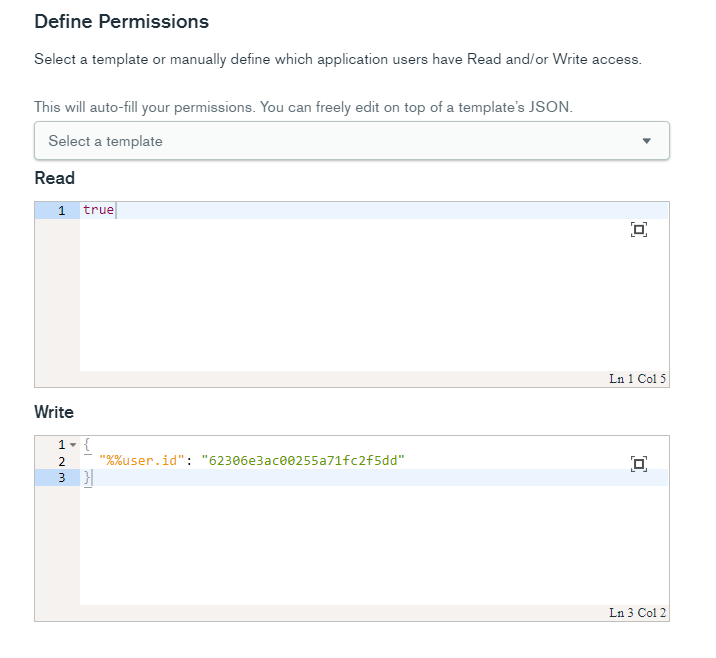Expand the Read editor to fullscreen
716x658 pixels.
[x=639, y=230]
